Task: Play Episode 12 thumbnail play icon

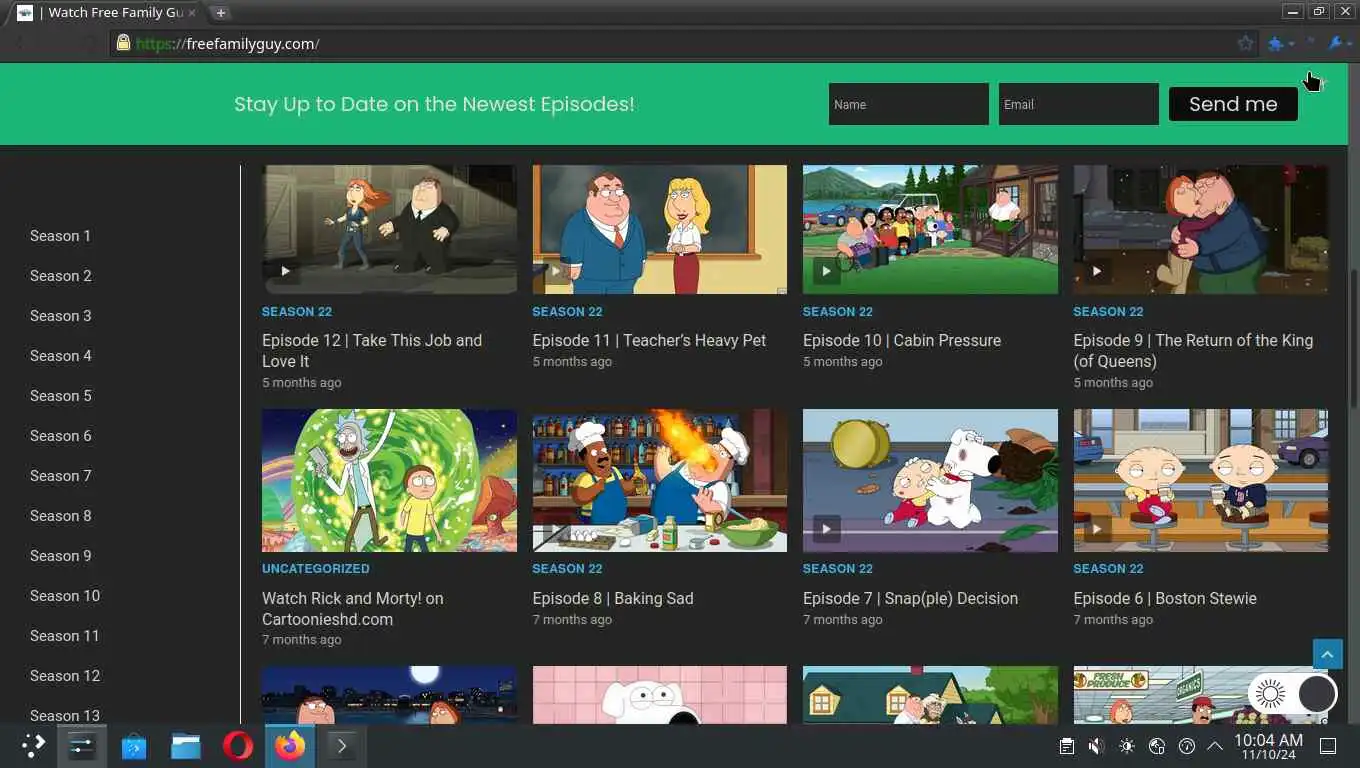Action: click(285, 270)
